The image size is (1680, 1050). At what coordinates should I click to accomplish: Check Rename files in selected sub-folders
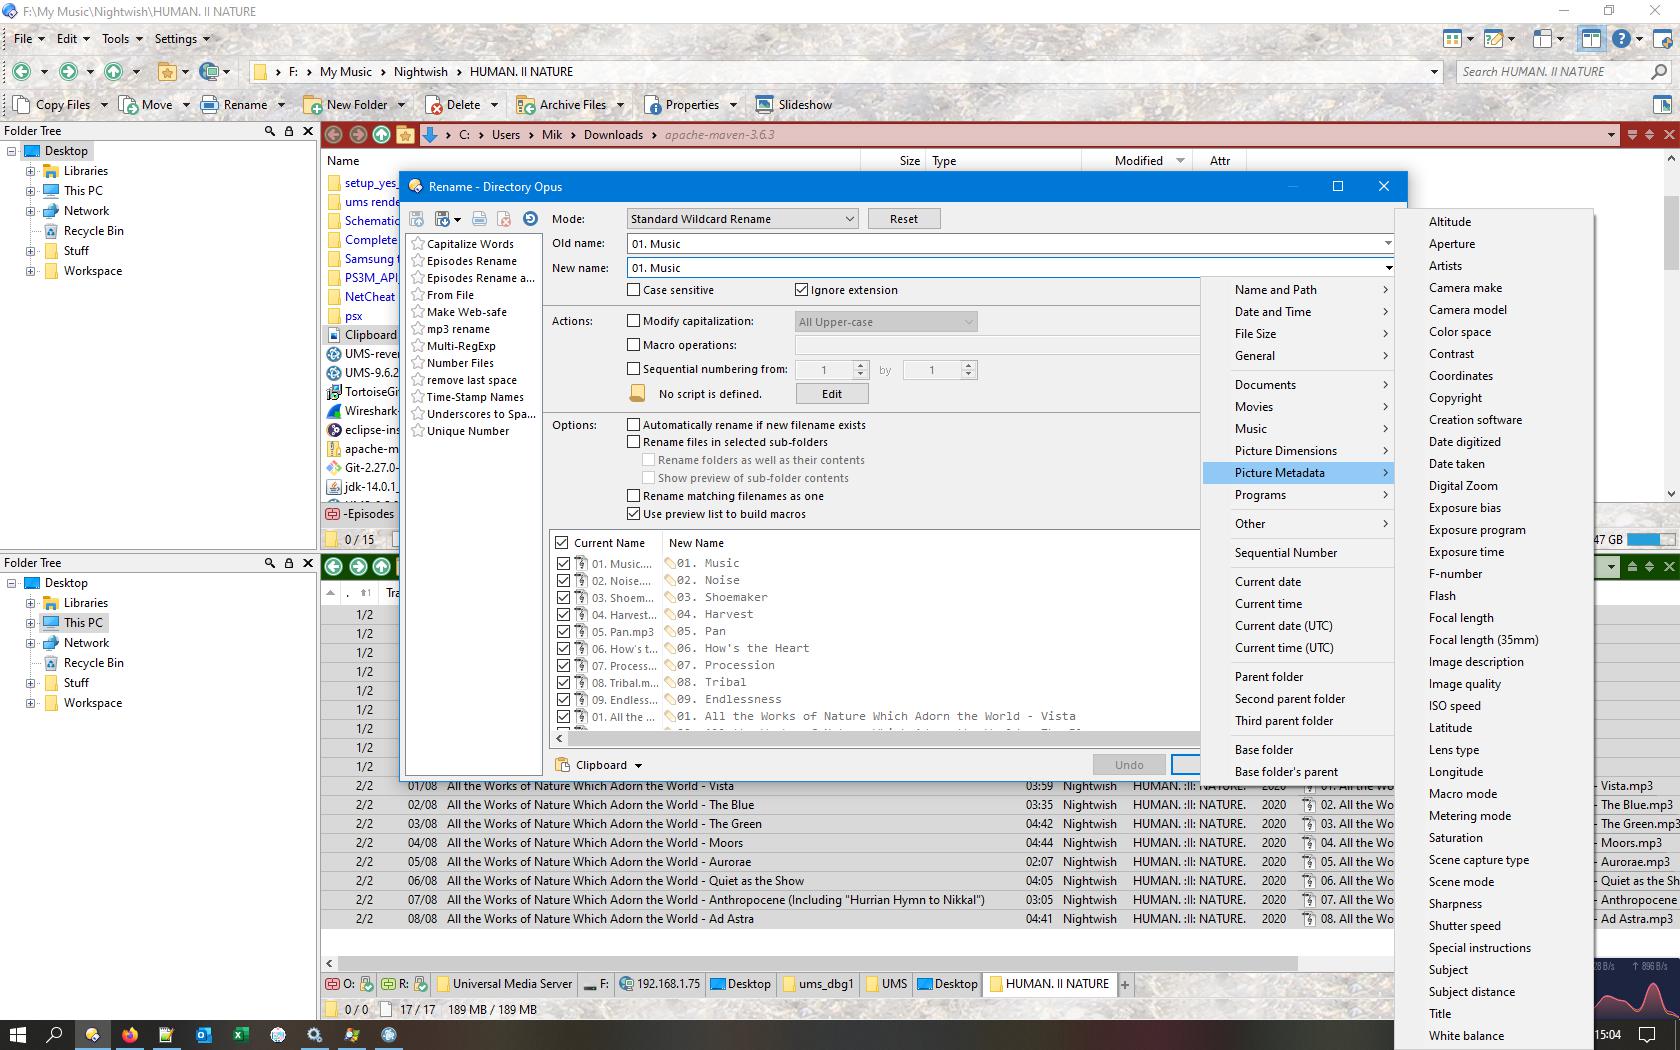coord(633,442)
